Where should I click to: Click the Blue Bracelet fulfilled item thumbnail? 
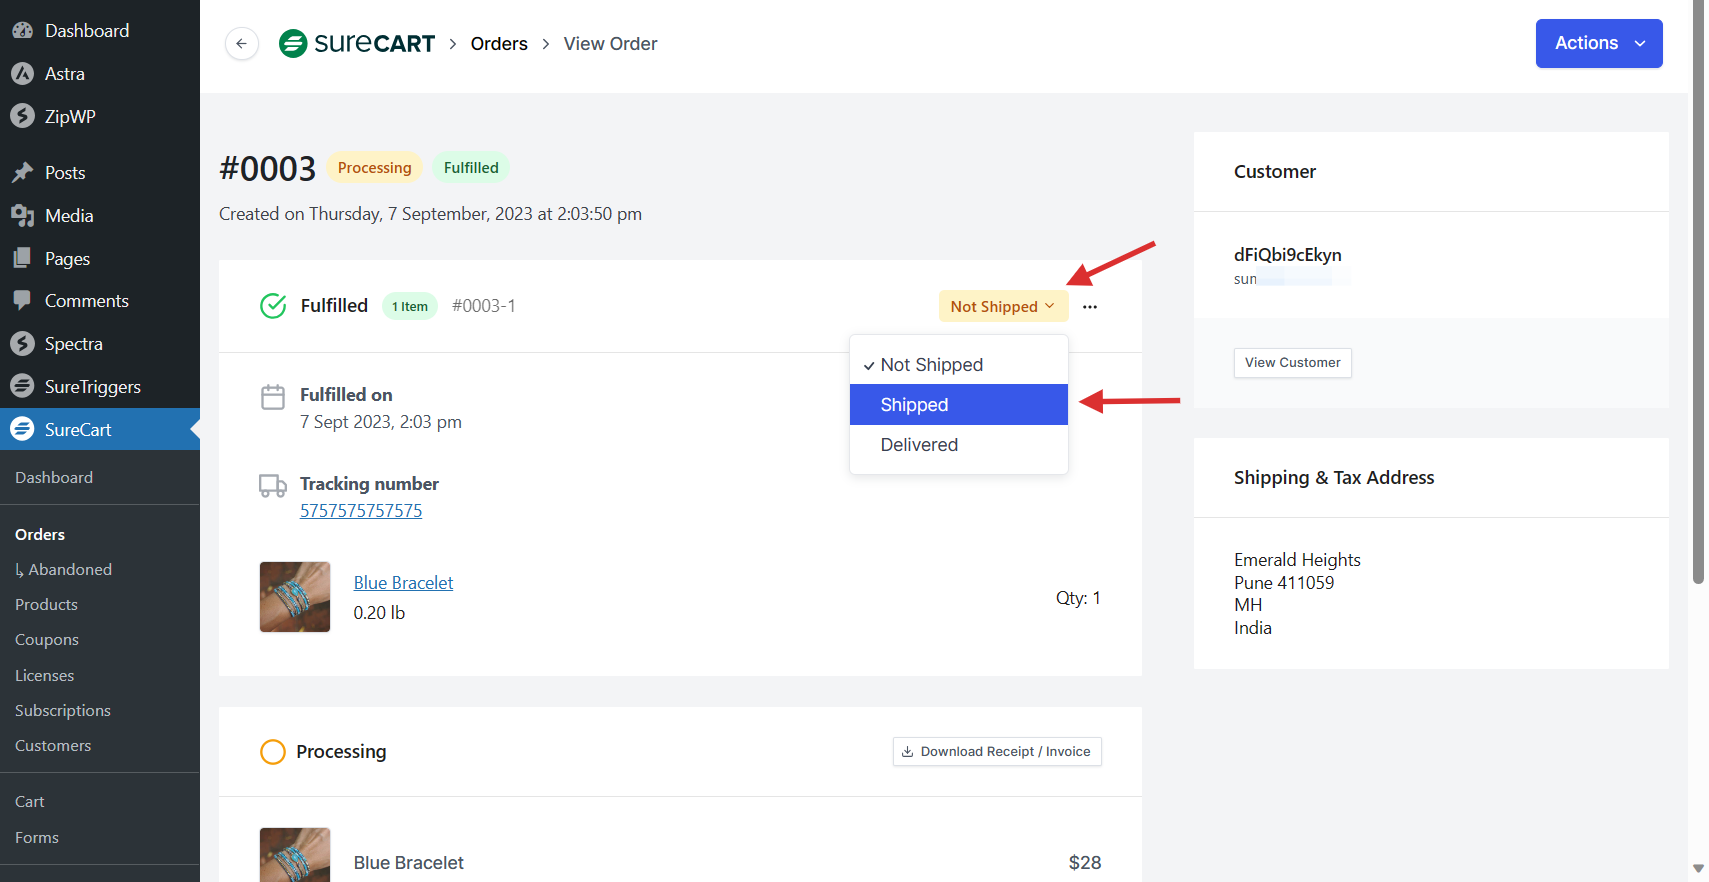click(295, 597)
